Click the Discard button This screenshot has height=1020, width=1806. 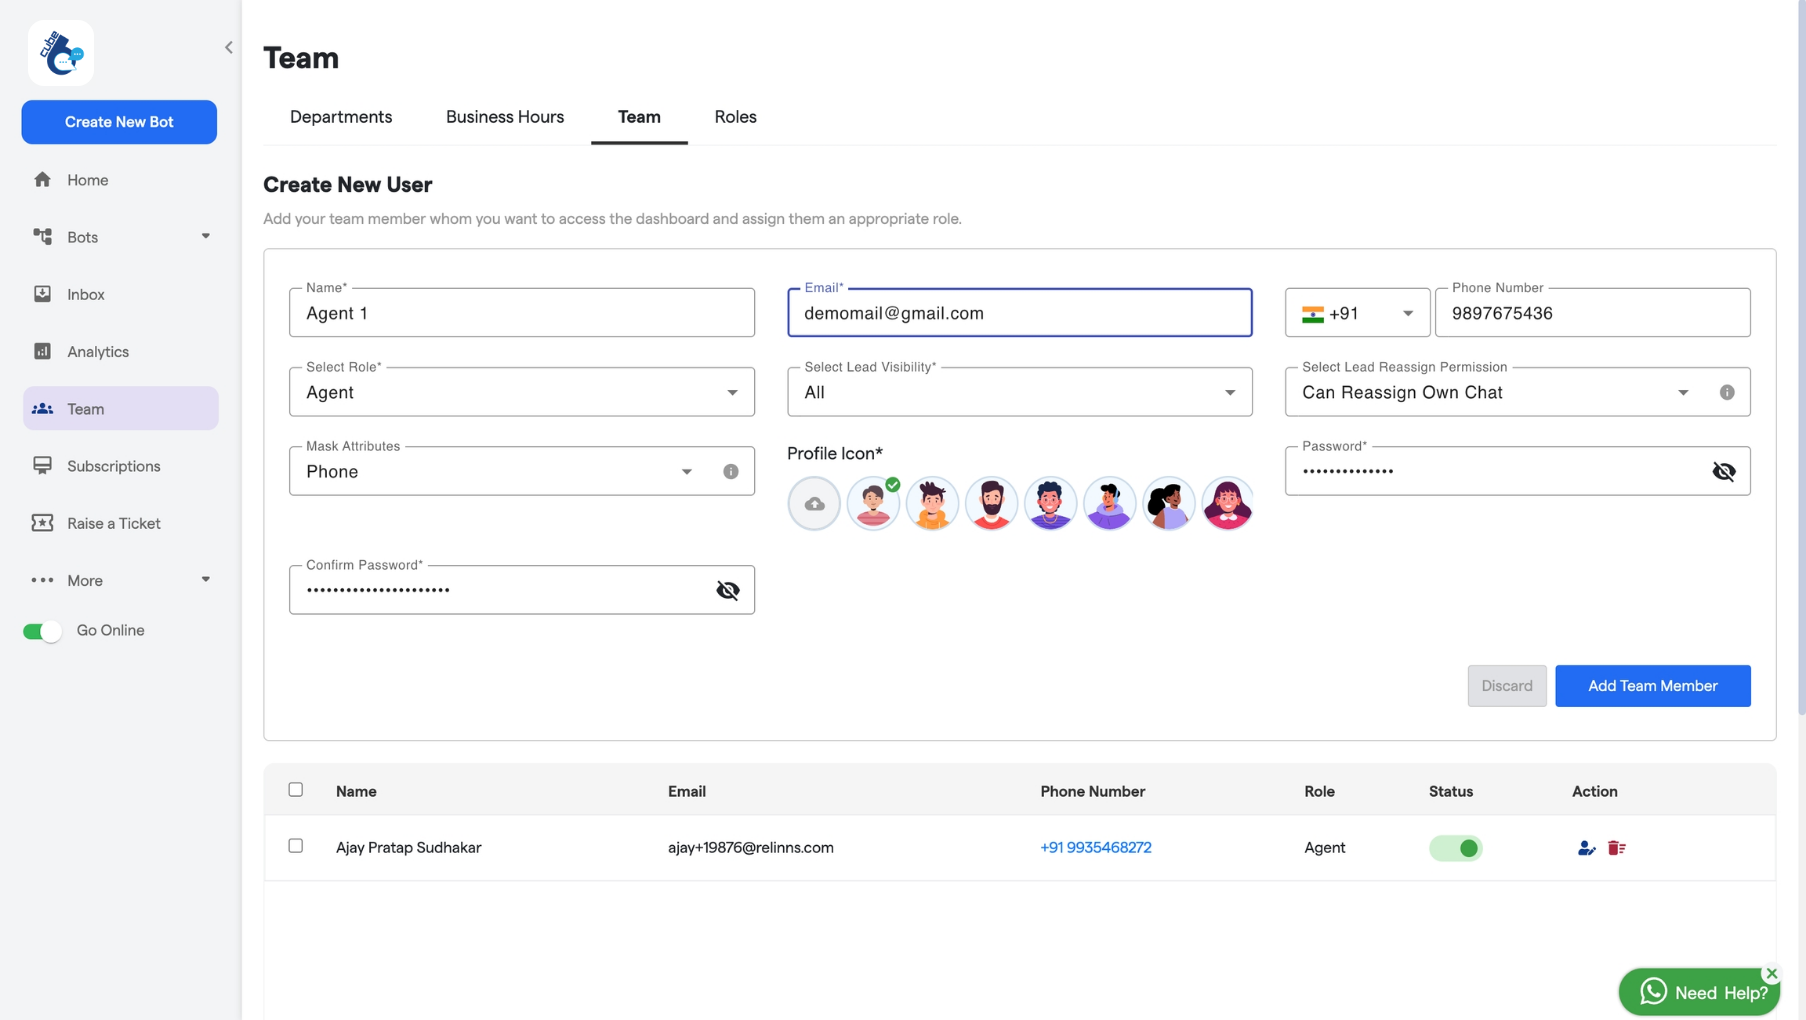point(1507,686)
